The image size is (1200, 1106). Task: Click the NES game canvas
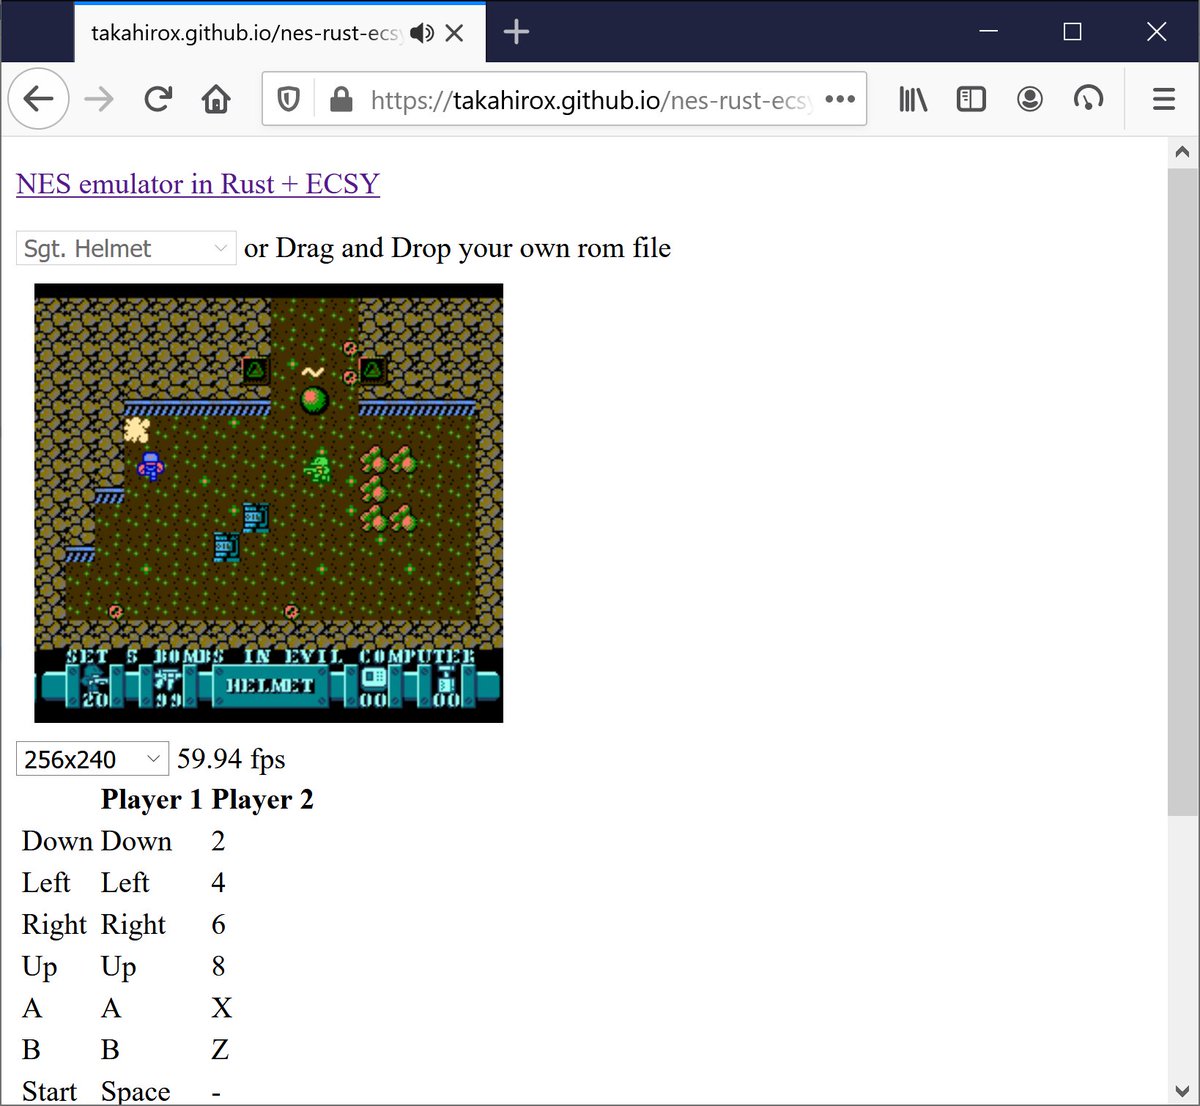pos(269,503)
